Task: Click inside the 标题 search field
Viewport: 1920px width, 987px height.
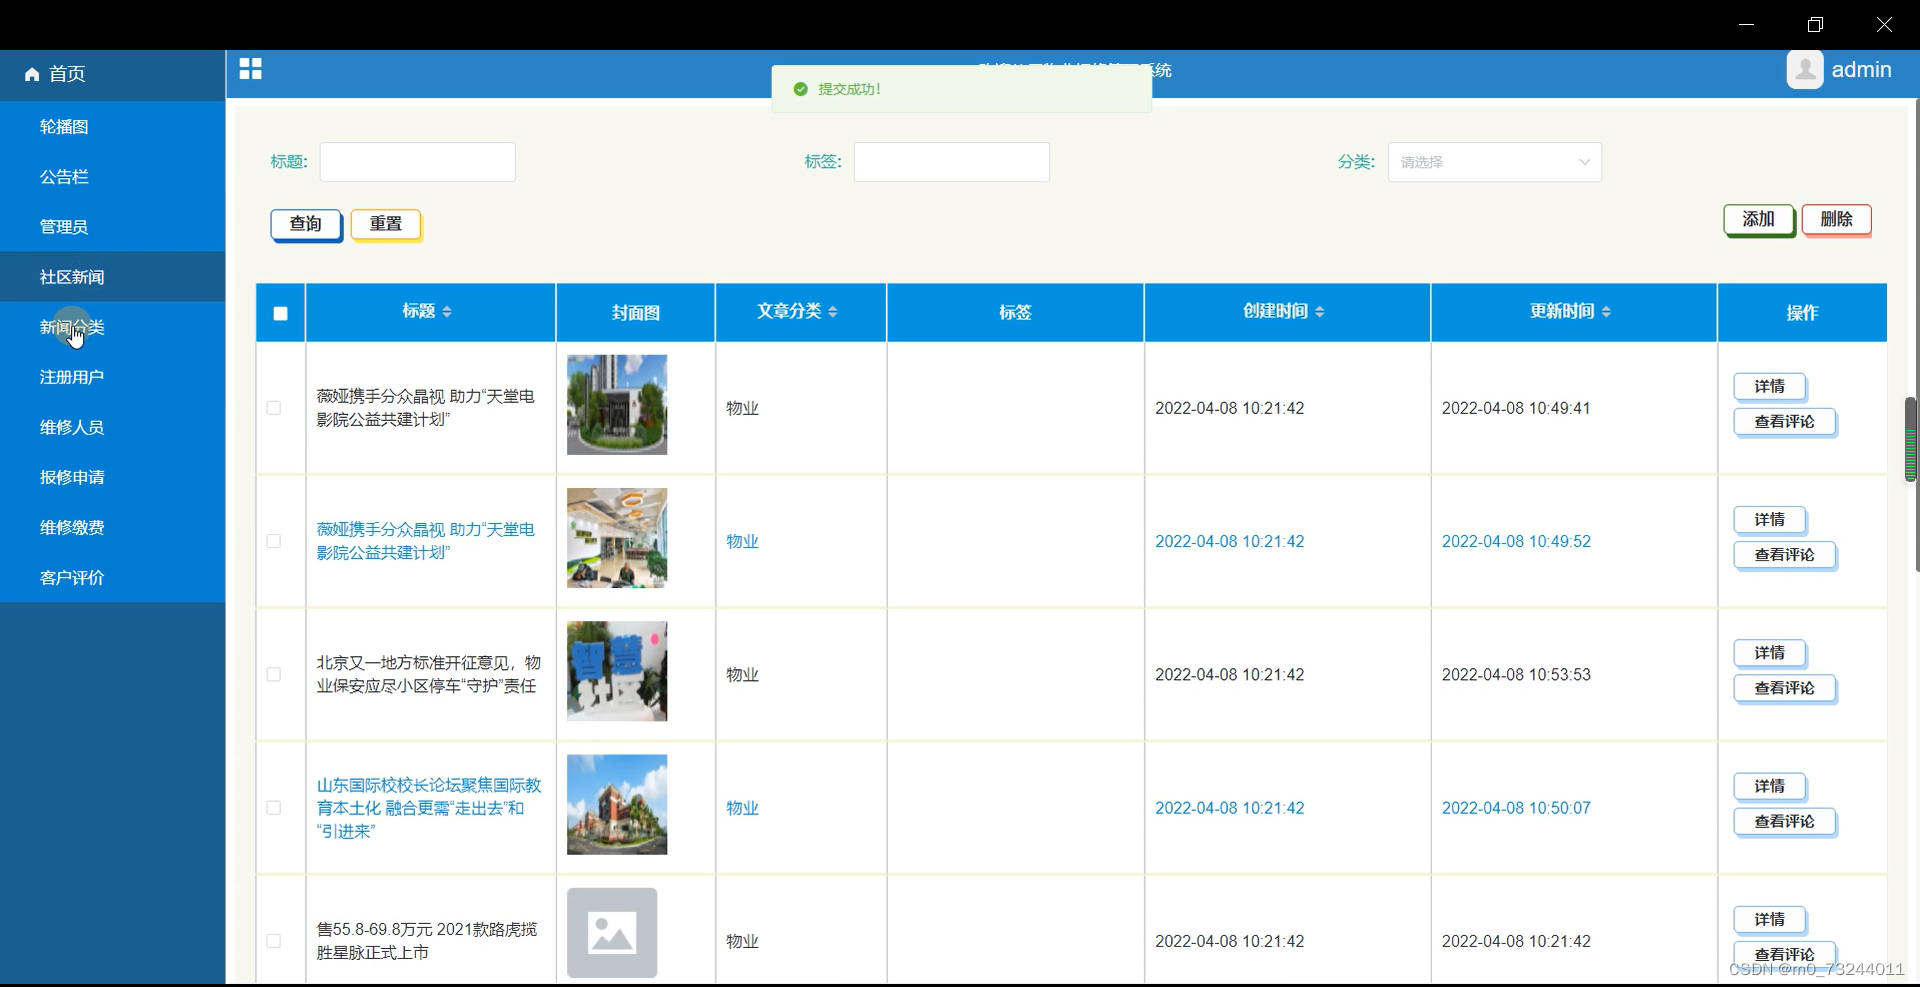Action: point(417,161)
